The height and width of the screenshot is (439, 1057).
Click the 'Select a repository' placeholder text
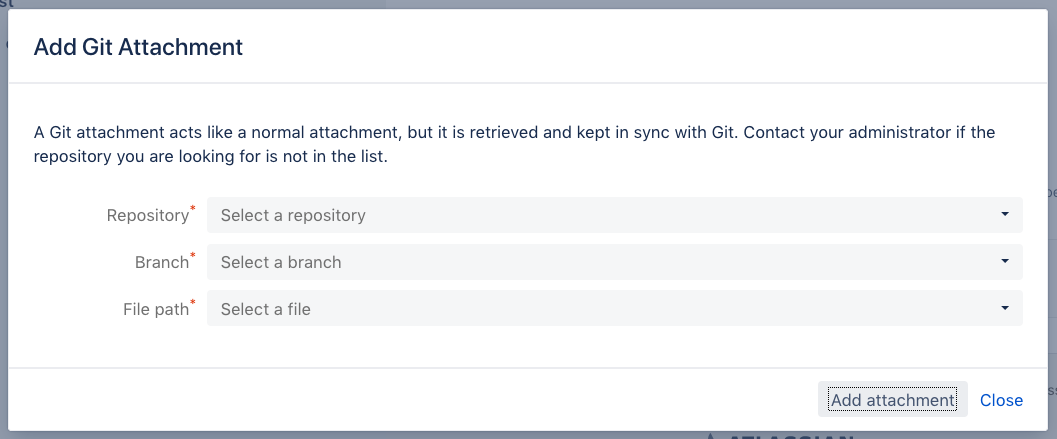coord(293,215)
